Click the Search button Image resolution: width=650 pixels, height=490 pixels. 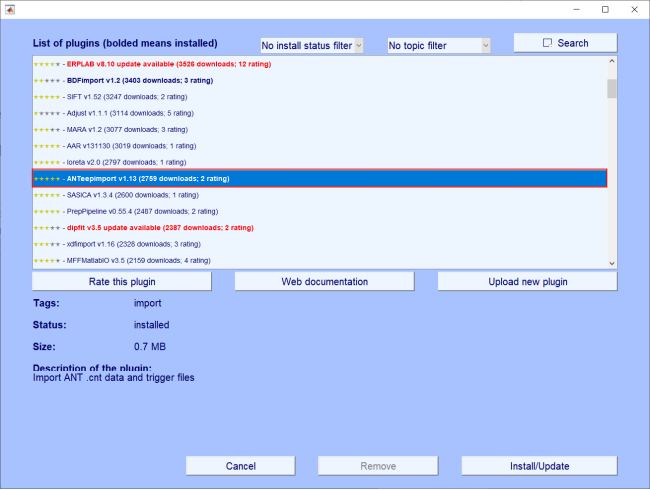565,43
